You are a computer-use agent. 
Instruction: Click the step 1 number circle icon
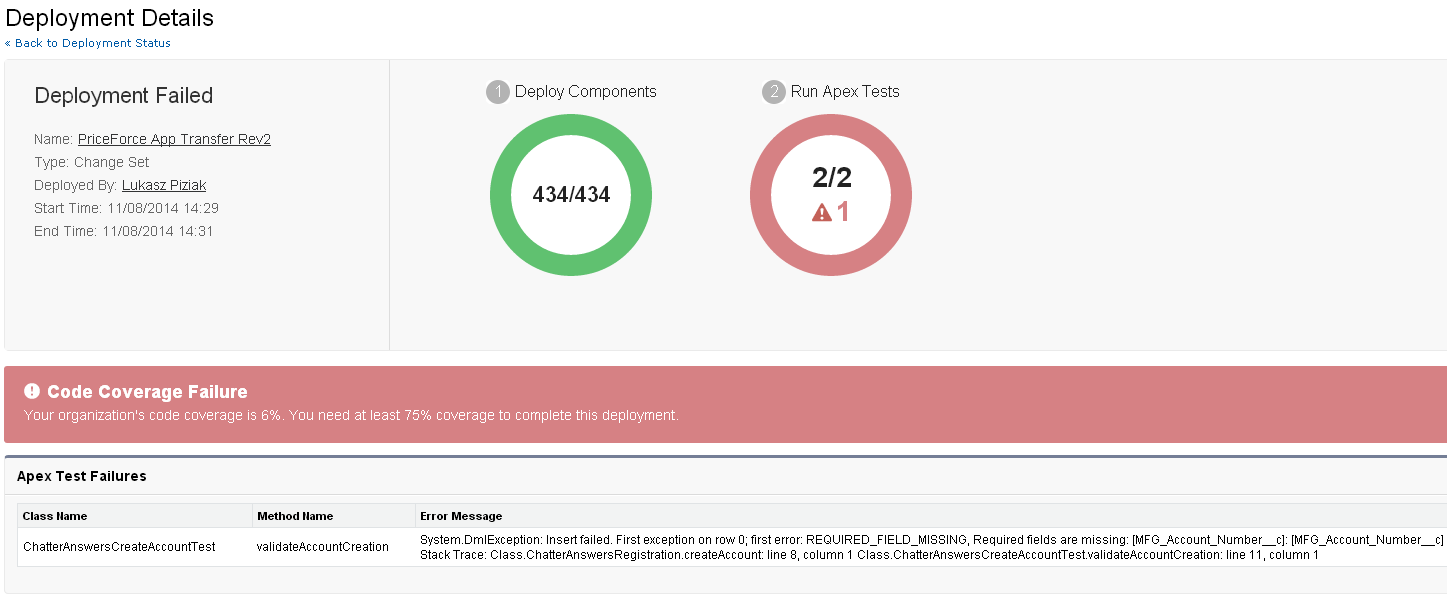pos(497,92)
